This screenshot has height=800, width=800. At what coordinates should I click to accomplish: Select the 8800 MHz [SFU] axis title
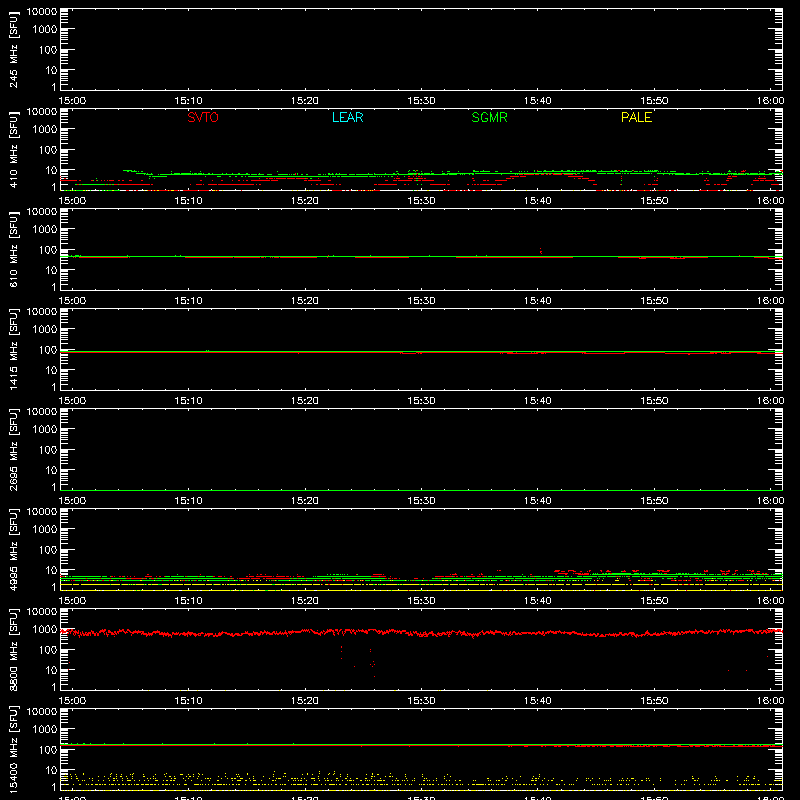coord(13,649)
